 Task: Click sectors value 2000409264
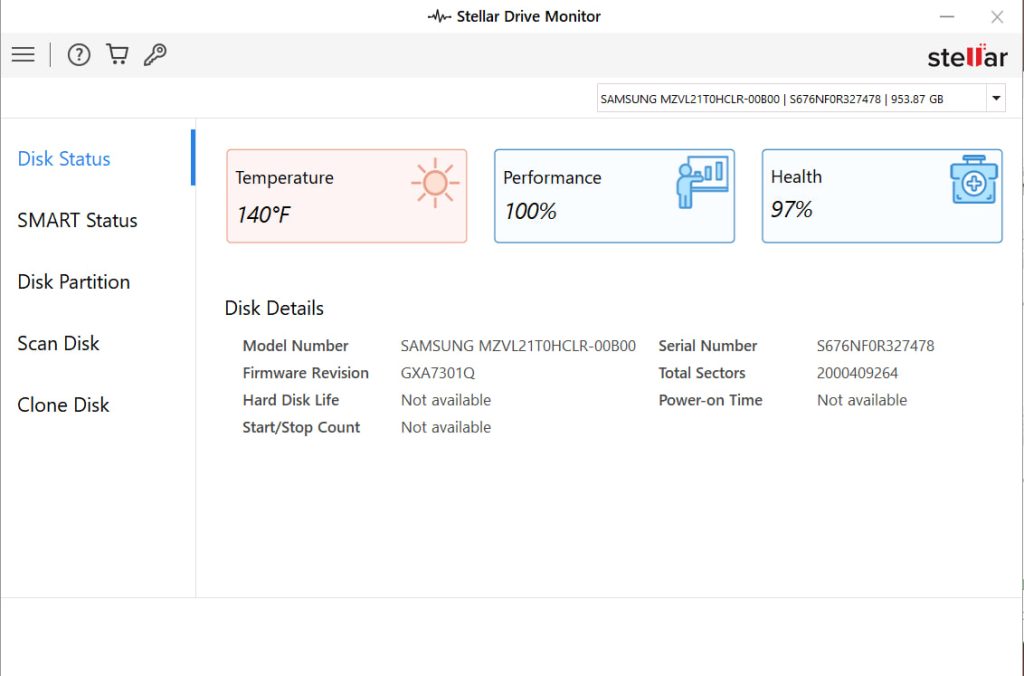click(857, 373)
